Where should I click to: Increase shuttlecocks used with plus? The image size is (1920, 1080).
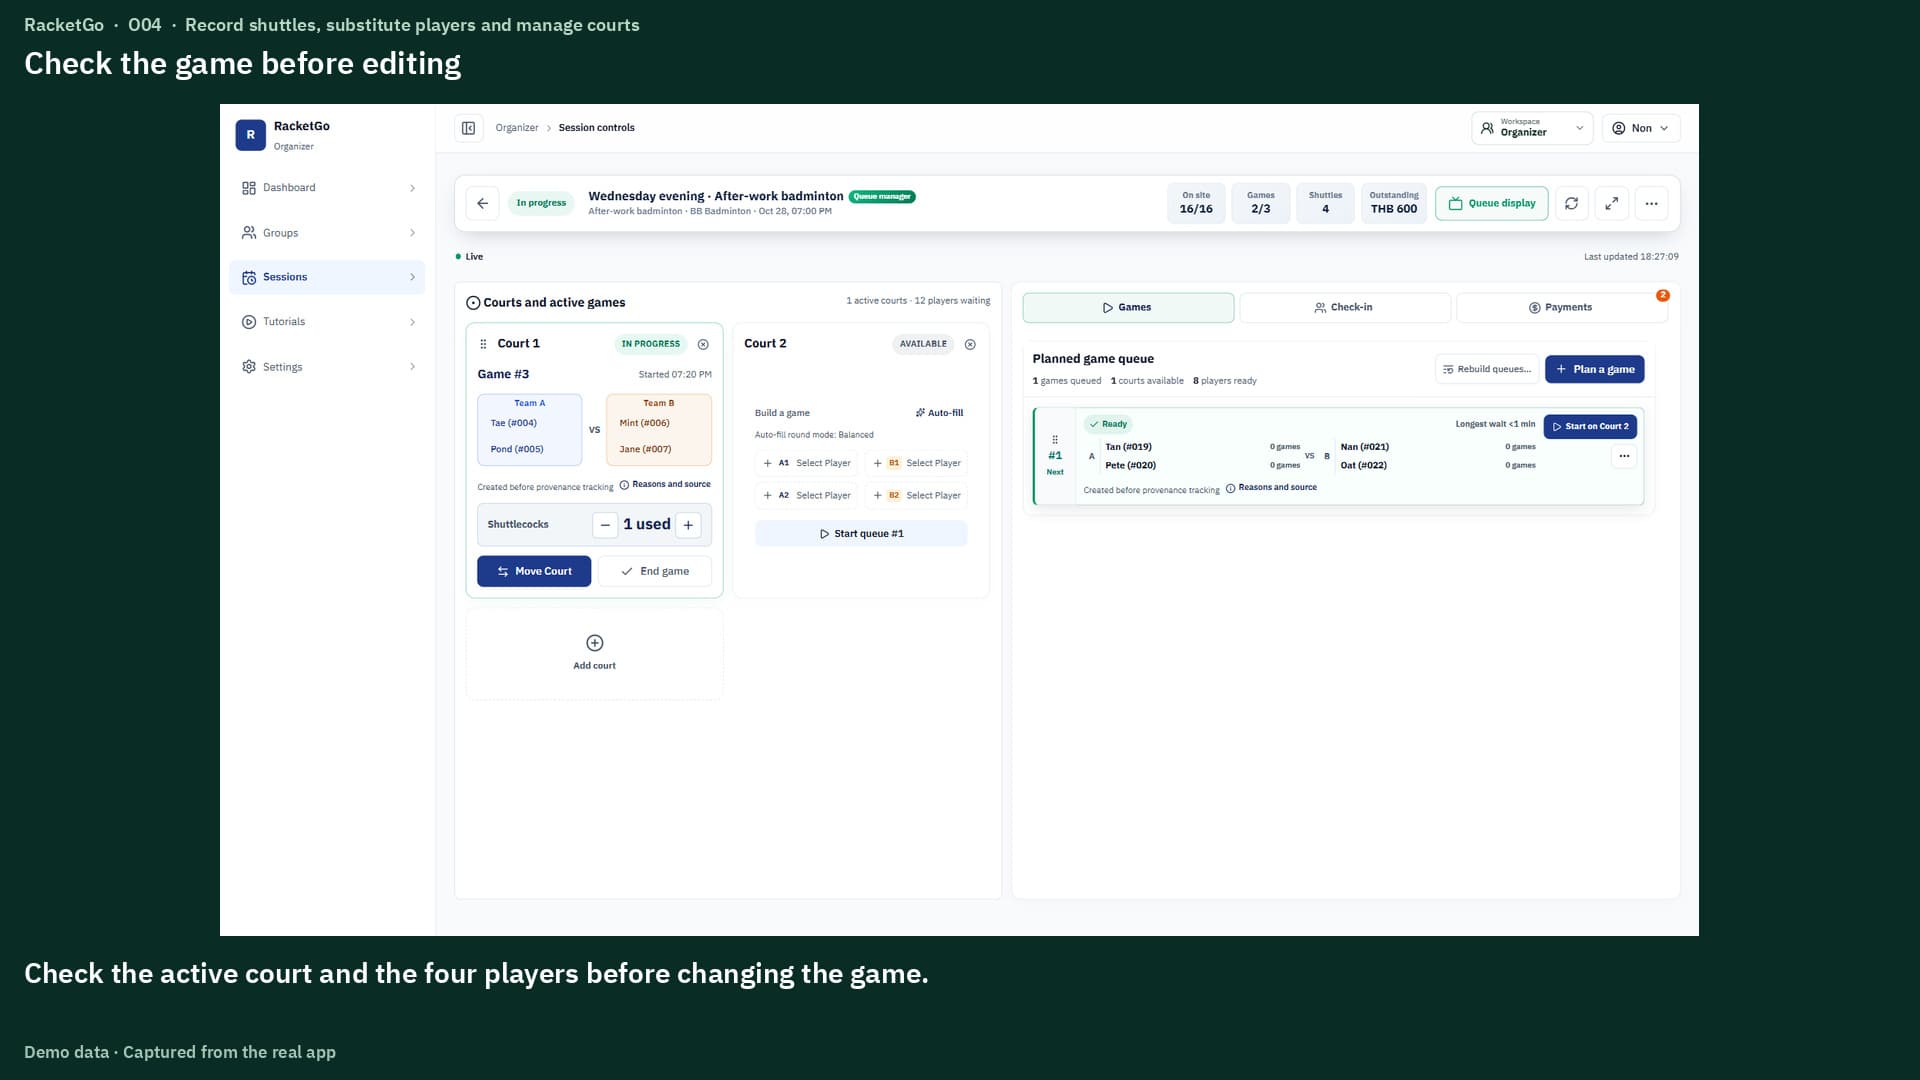point(688,525)
